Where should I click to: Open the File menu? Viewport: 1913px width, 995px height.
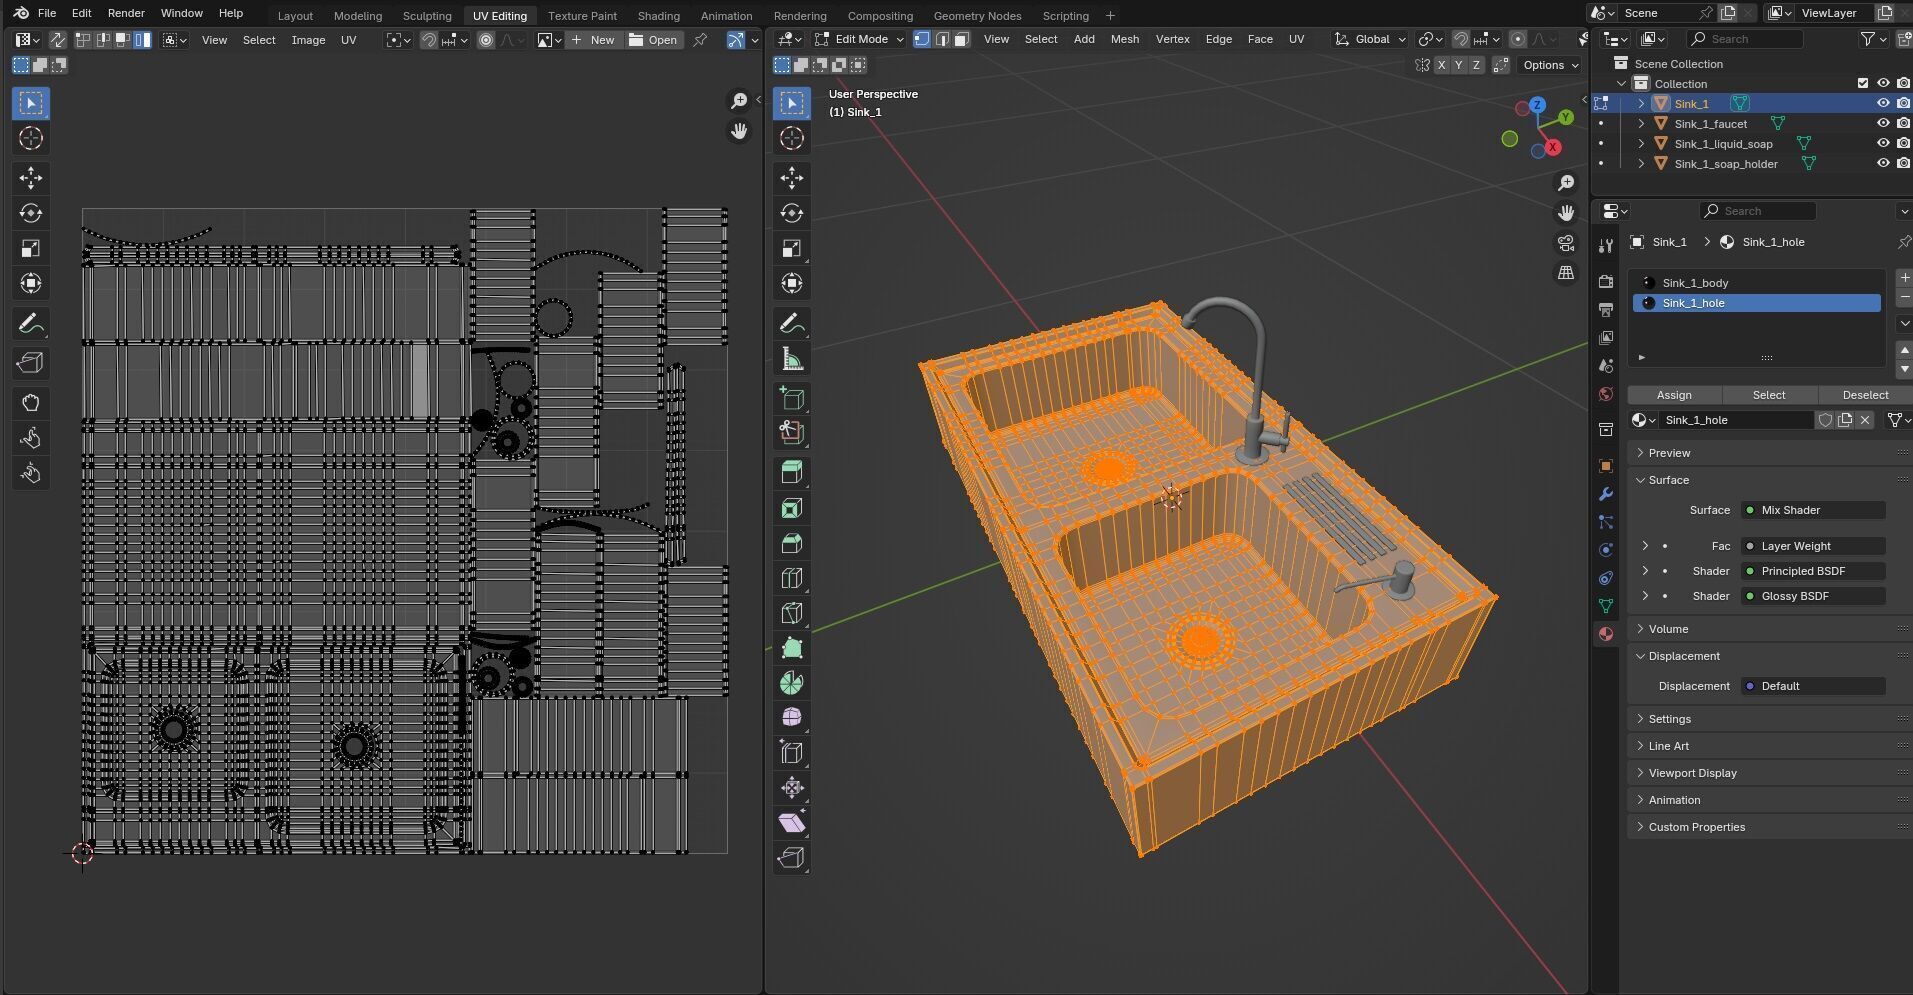pos(47,13)
